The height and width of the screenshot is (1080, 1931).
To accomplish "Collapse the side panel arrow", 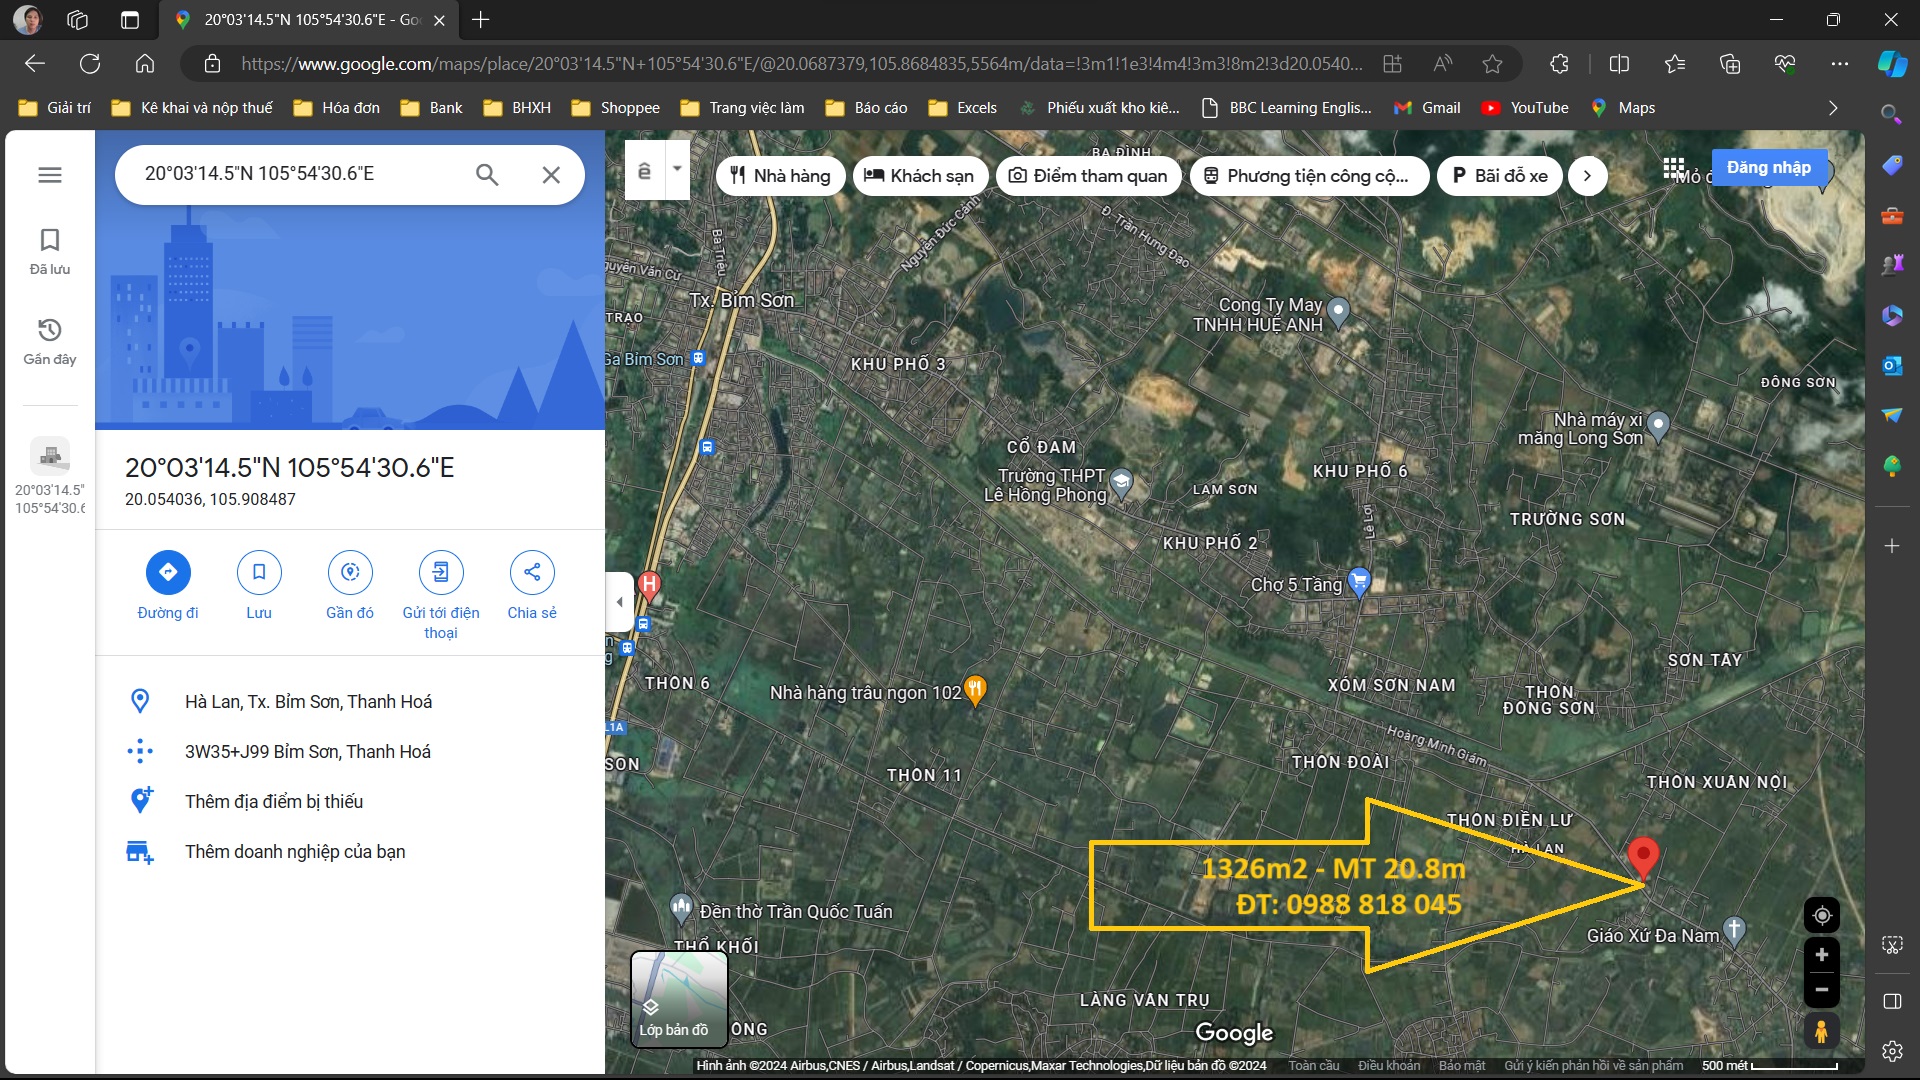I will (x=620, y=602).
